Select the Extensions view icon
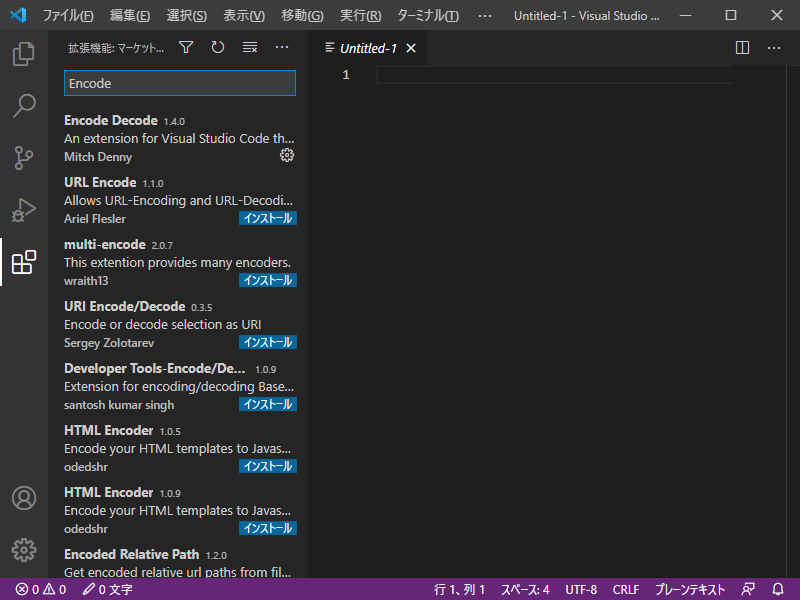The height and width of the screenshot is (600, 800). [x=23, y=262]
